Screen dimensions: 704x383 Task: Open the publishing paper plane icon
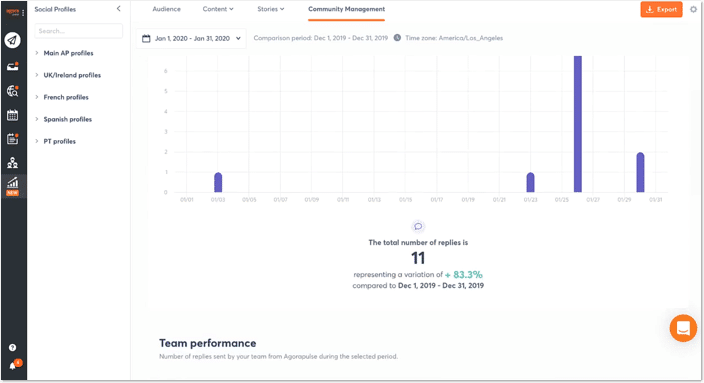pyautogui.click(x=13, y=40)
